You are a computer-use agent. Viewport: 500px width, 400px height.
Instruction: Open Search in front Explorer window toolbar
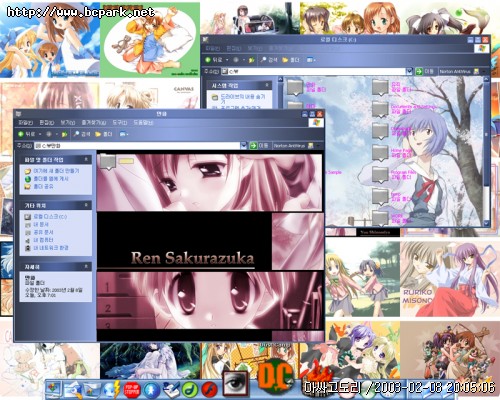click(82, 134)
